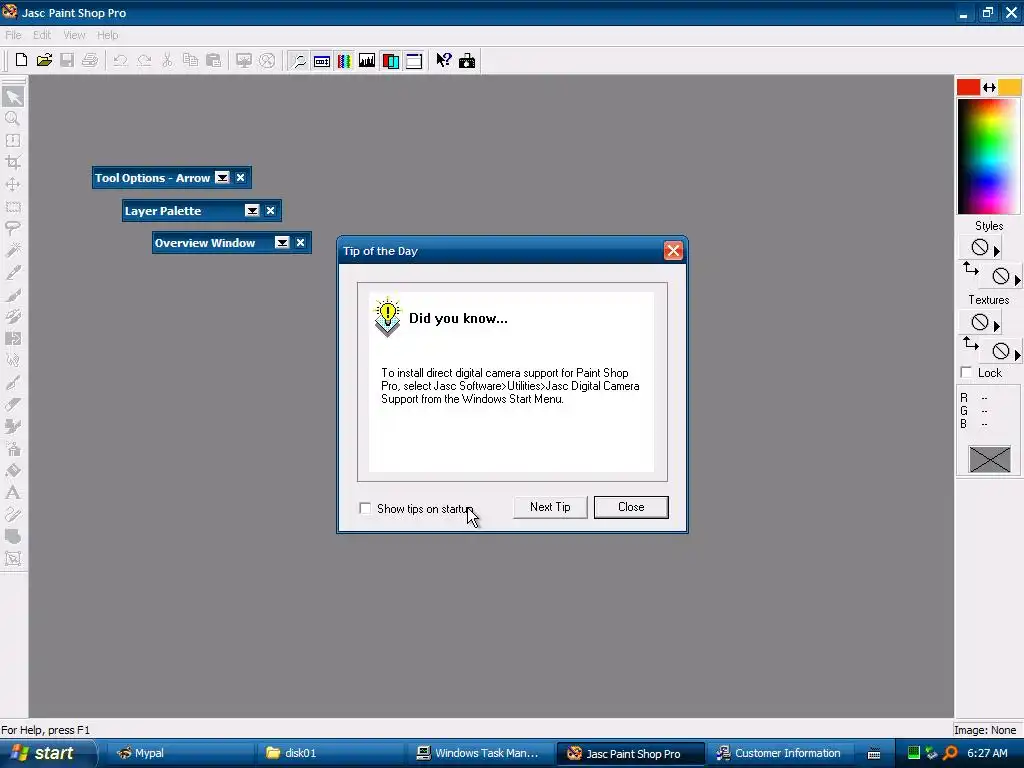Viewport: 1024px width, 768px height.
Task: Expand the background Styles flyout arrow
Action: coord(1017,280)
